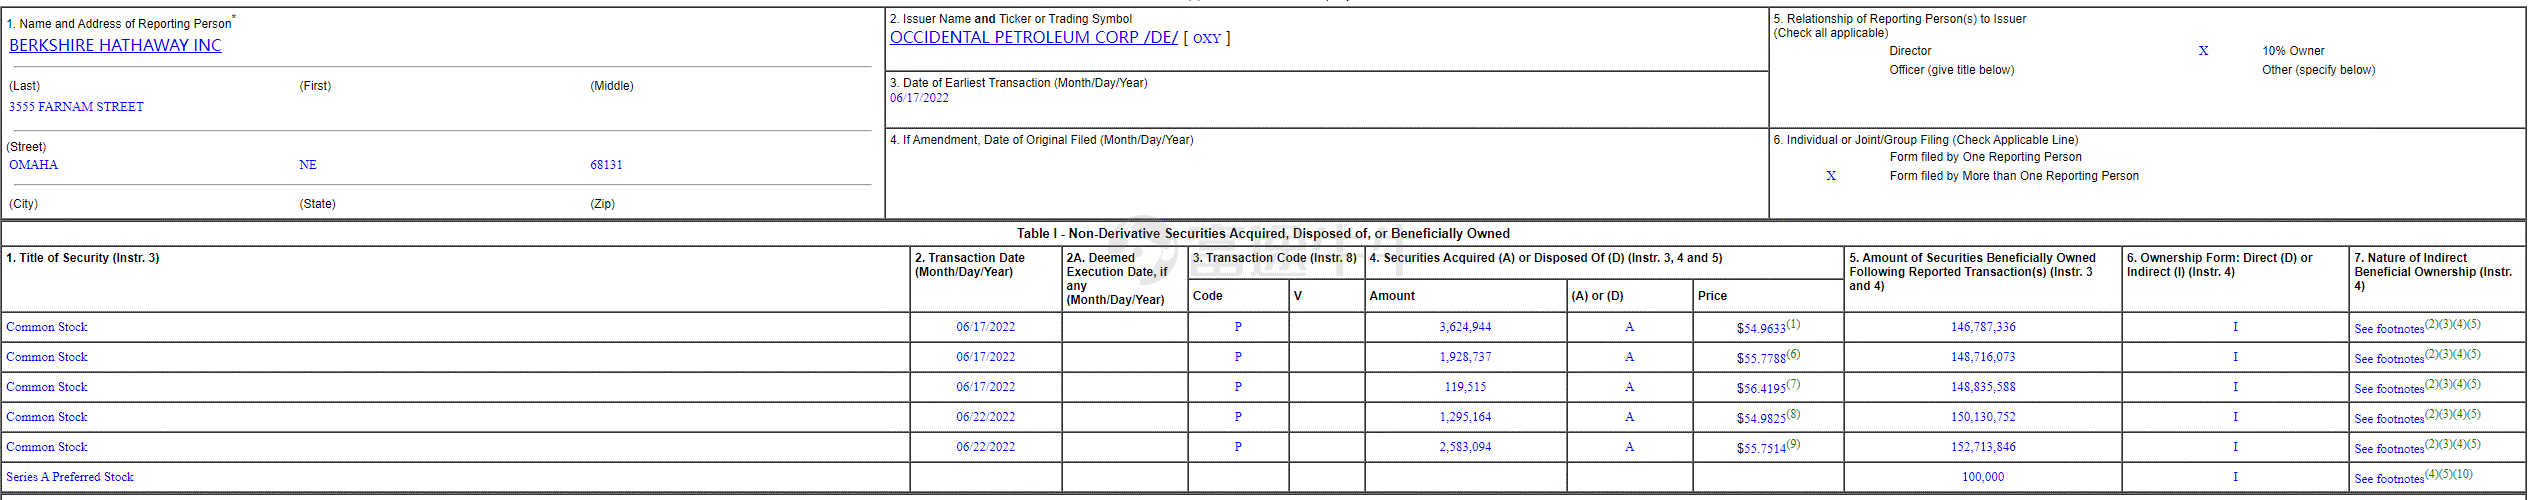This screenshot has height=500, width=2535.
Task: Click the Table I heading
Action: 1263,233
